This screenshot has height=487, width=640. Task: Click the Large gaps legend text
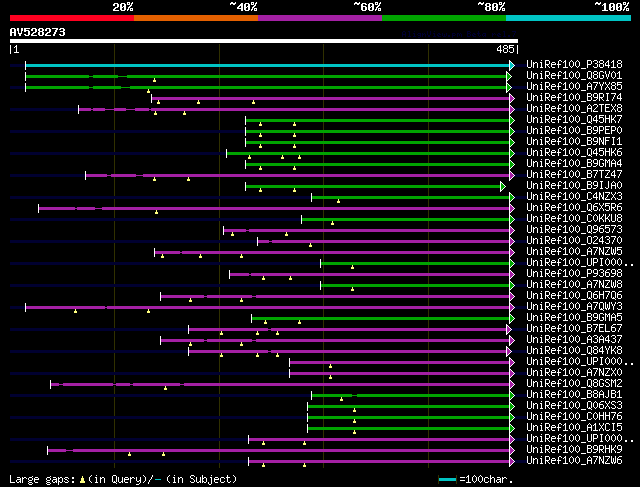pyautogui.click(x=123, y=479)
